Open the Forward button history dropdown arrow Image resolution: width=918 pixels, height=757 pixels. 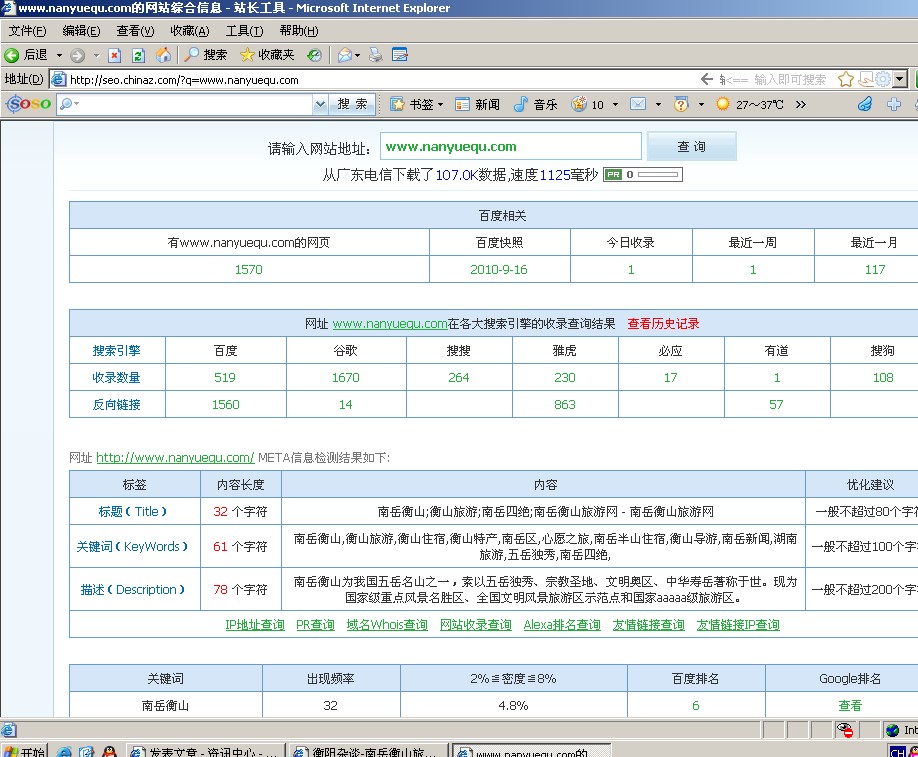pyautogui.click(x=97, y=56)
